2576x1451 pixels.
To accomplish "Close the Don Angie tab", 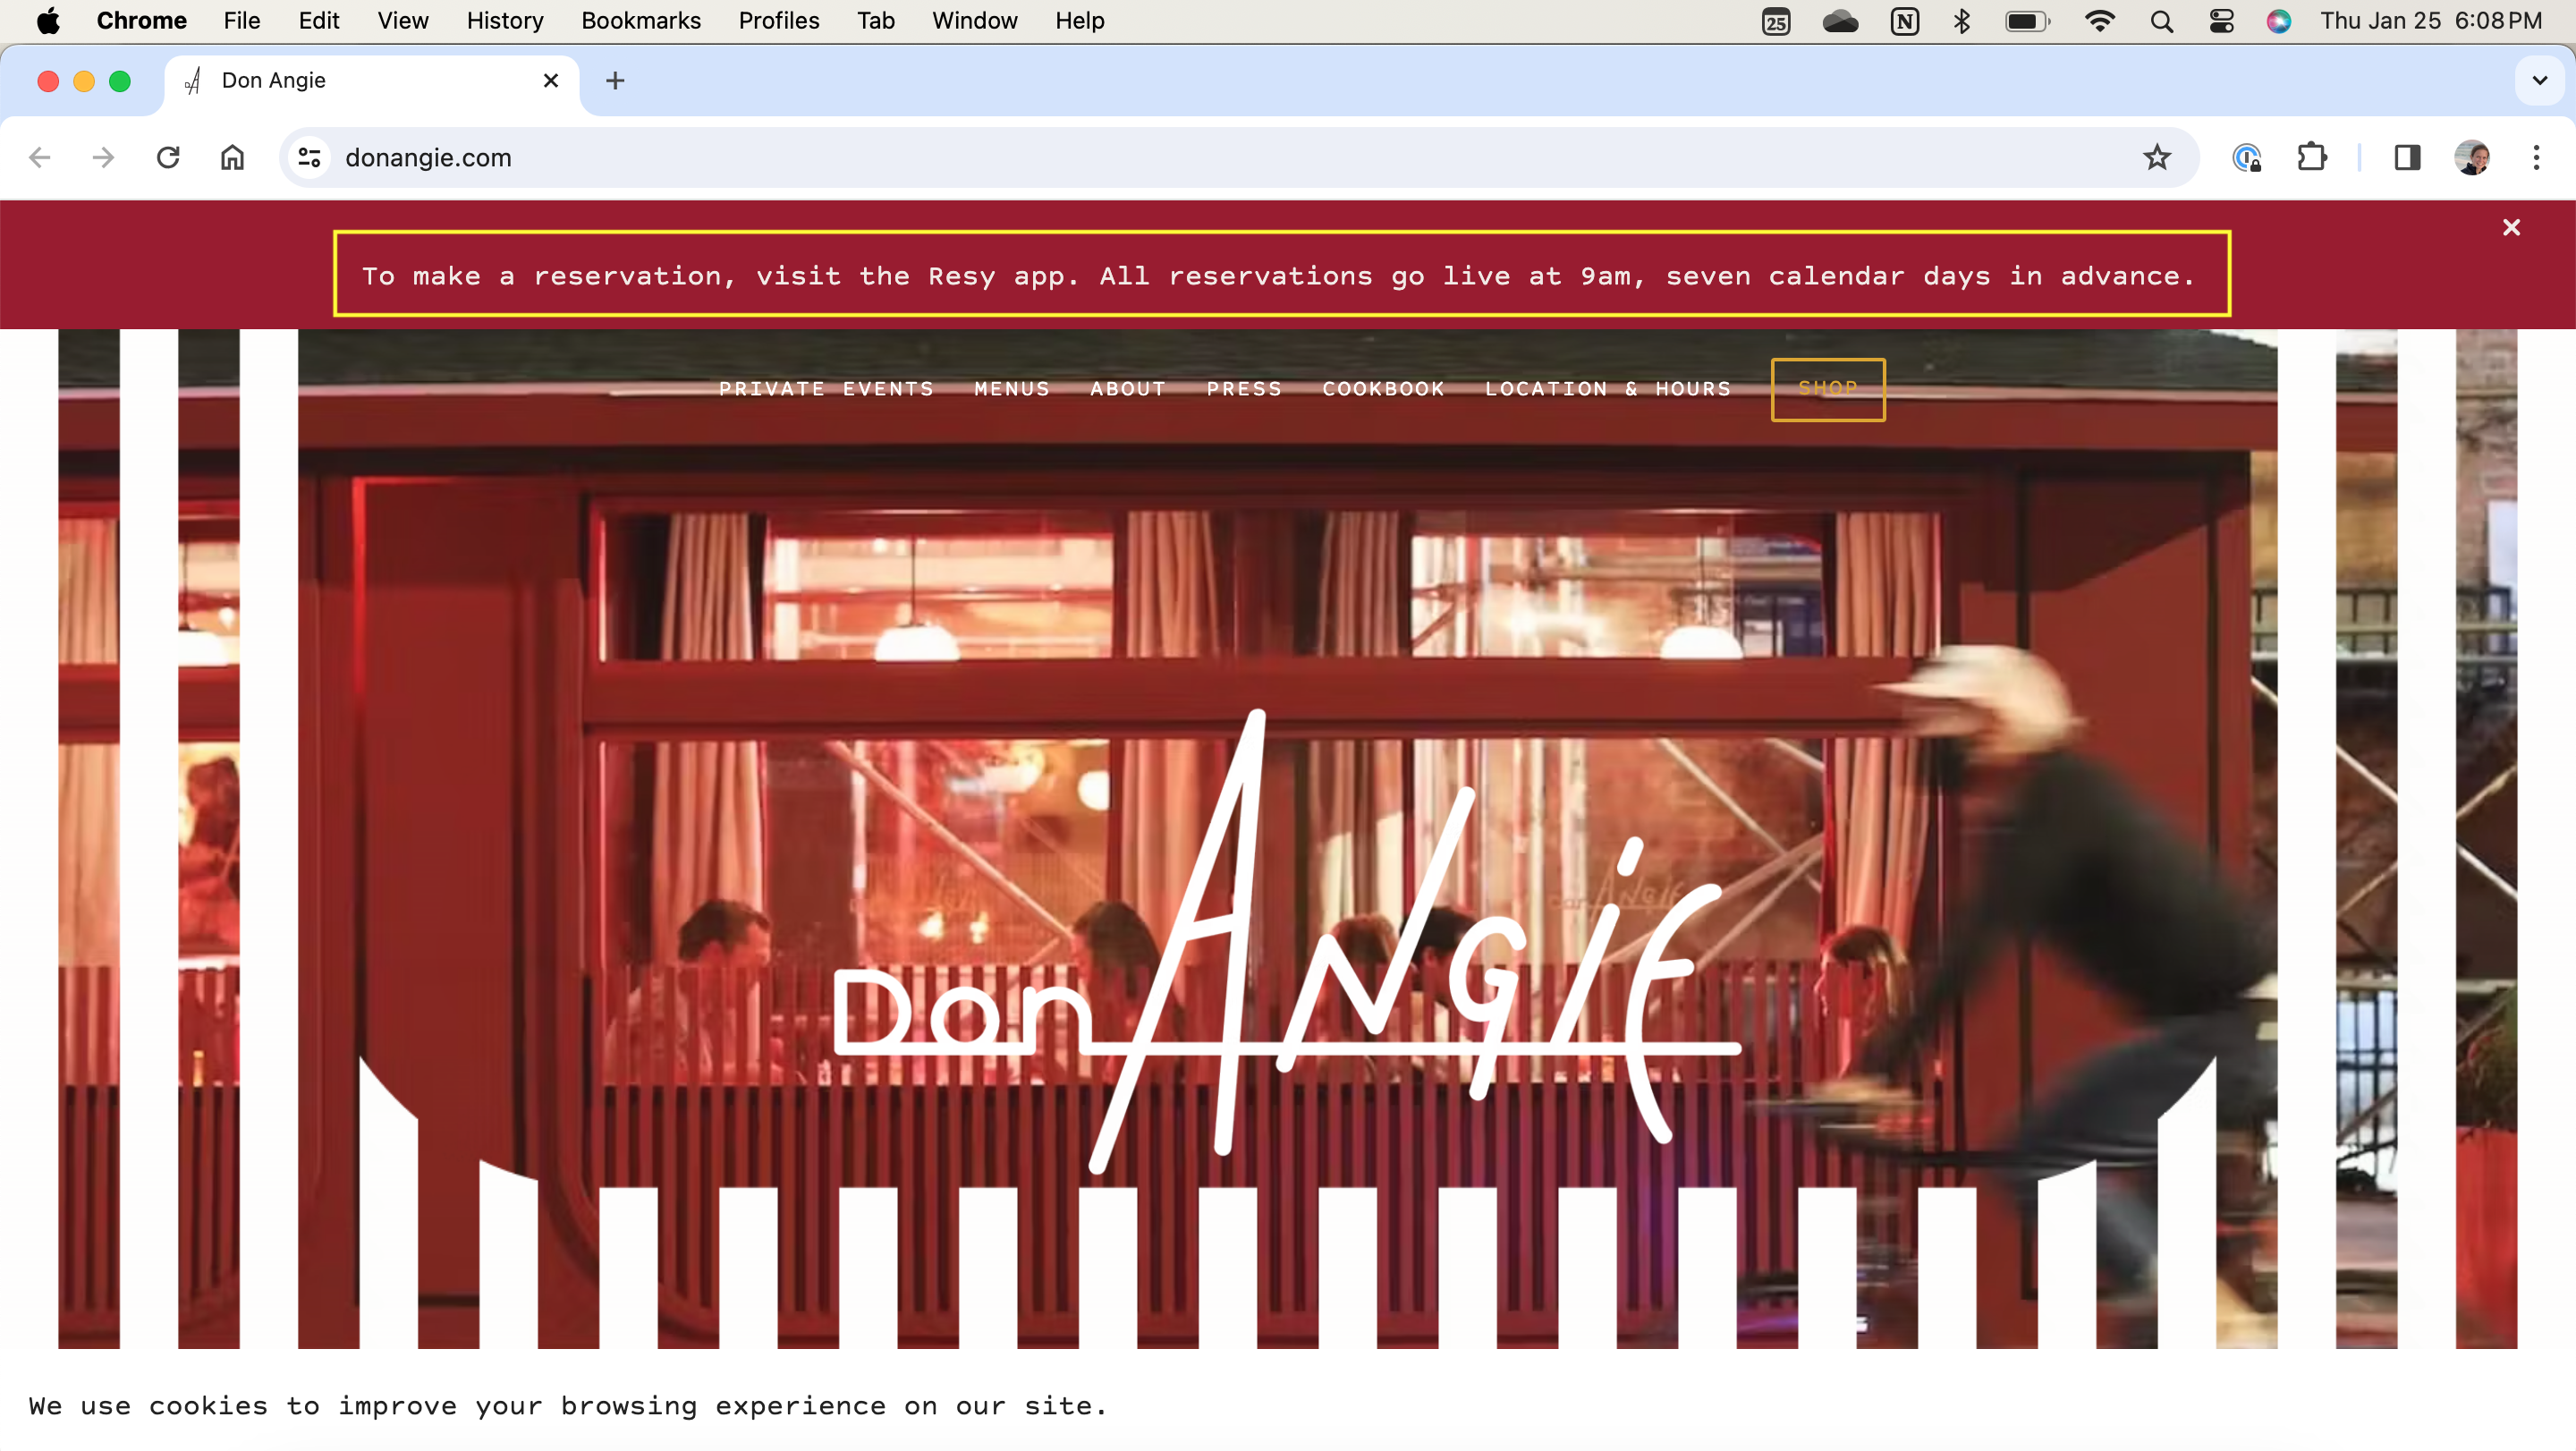I will point(550,81).
